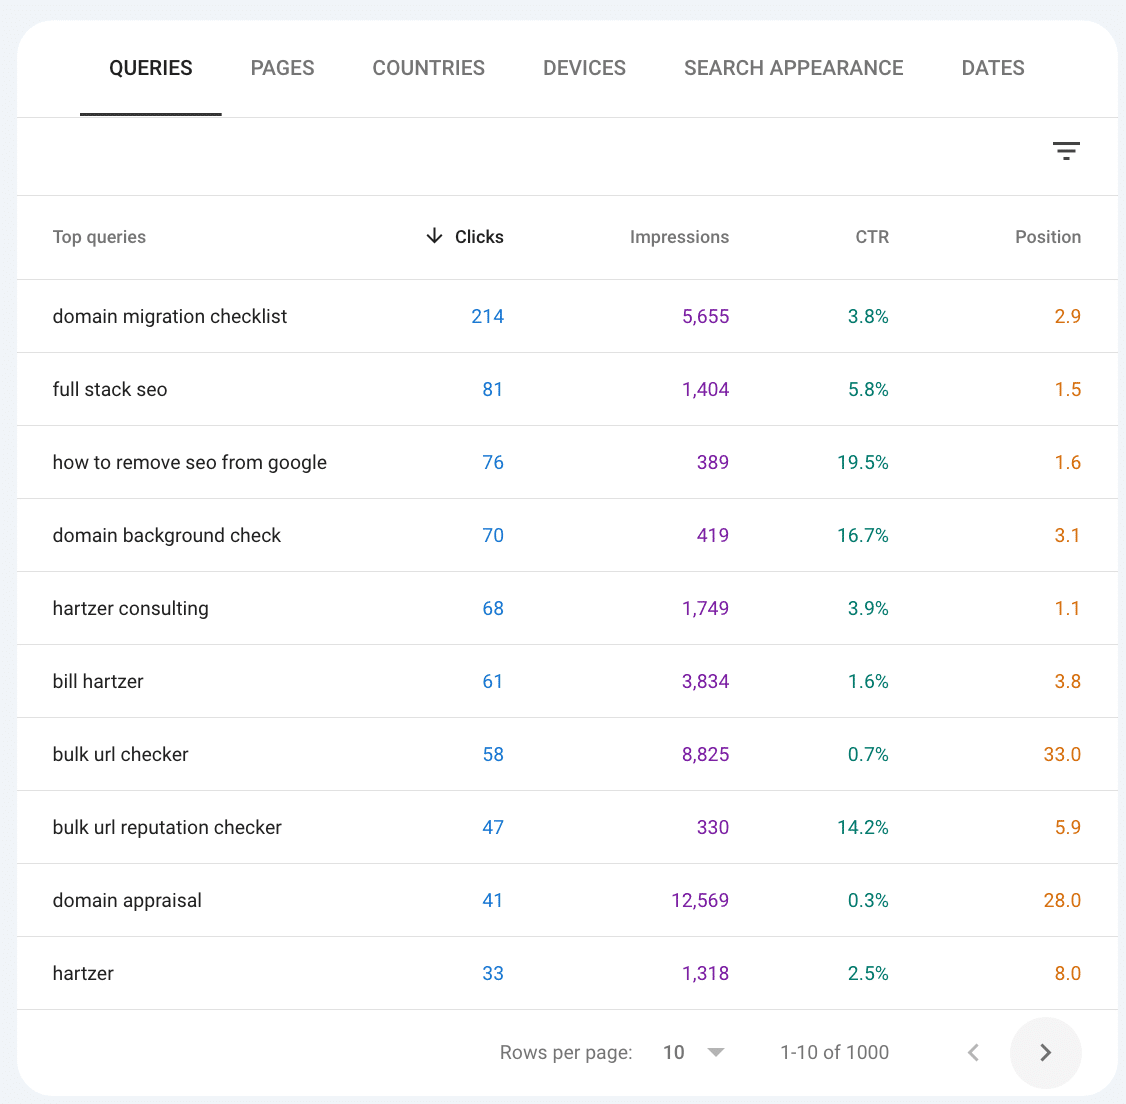Click the 5.9 position value
The height and width of the screenshot is (1104, 1126).
(x=1067, y=827)
